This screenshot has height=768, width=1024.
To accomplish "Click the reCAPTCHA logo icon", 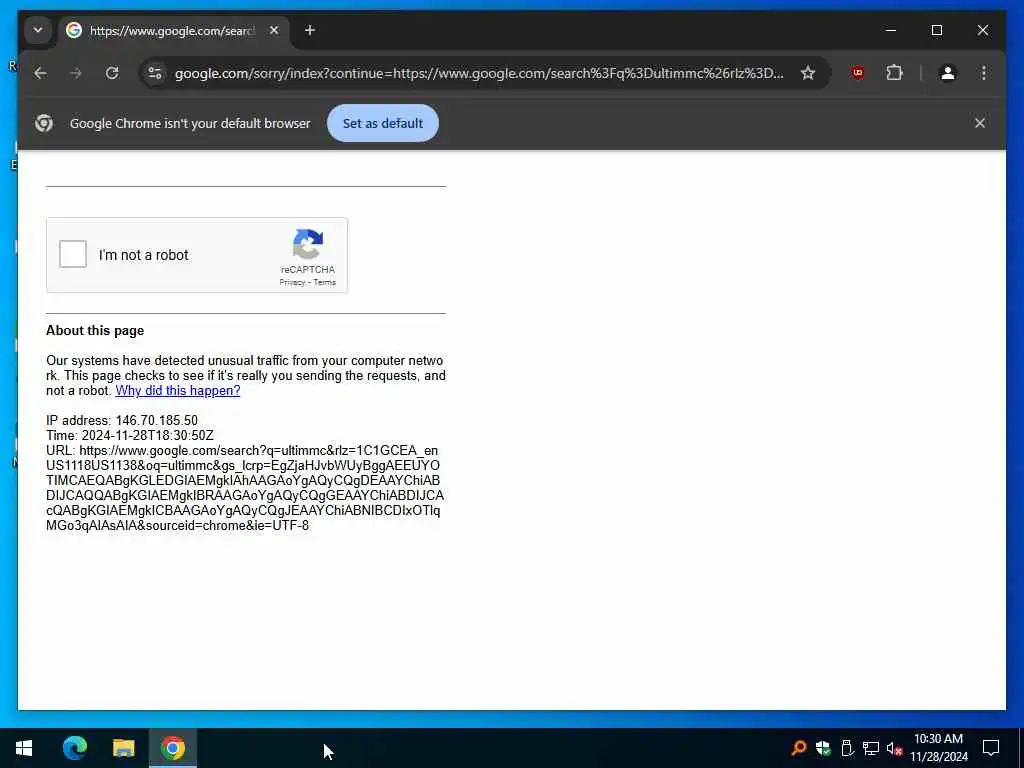I will [308, 244].
